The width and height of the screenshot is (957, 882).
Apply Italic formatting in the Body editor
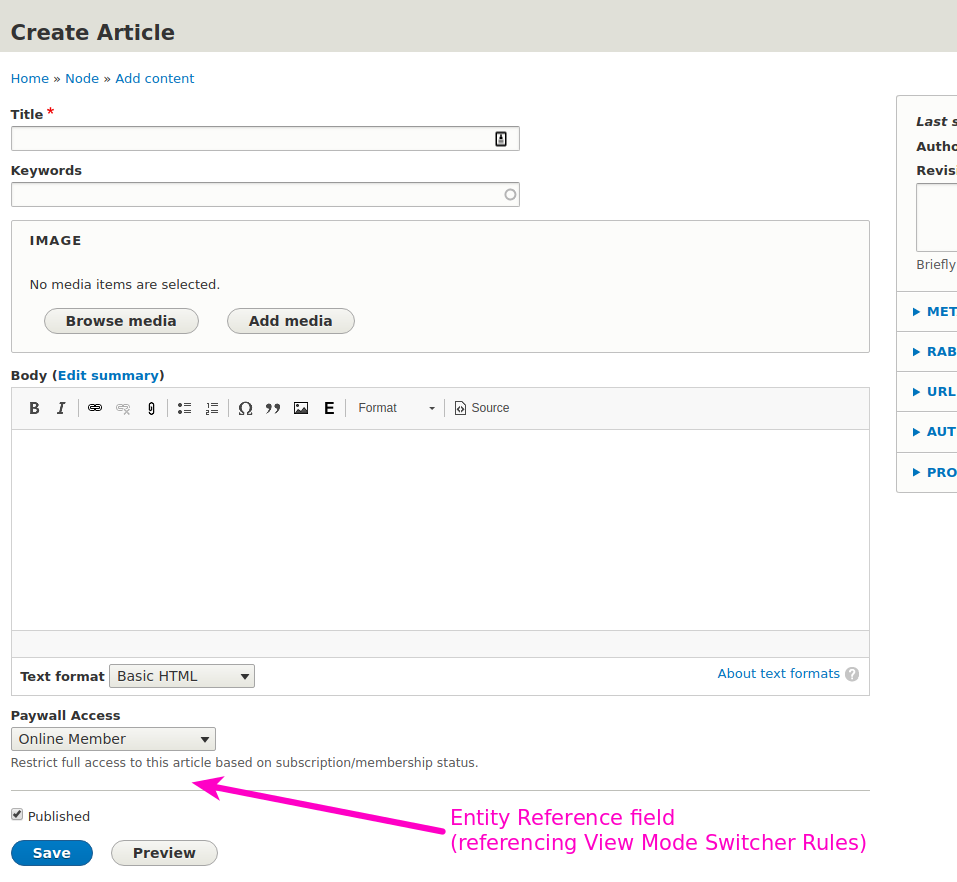click(x=61, y=408)
